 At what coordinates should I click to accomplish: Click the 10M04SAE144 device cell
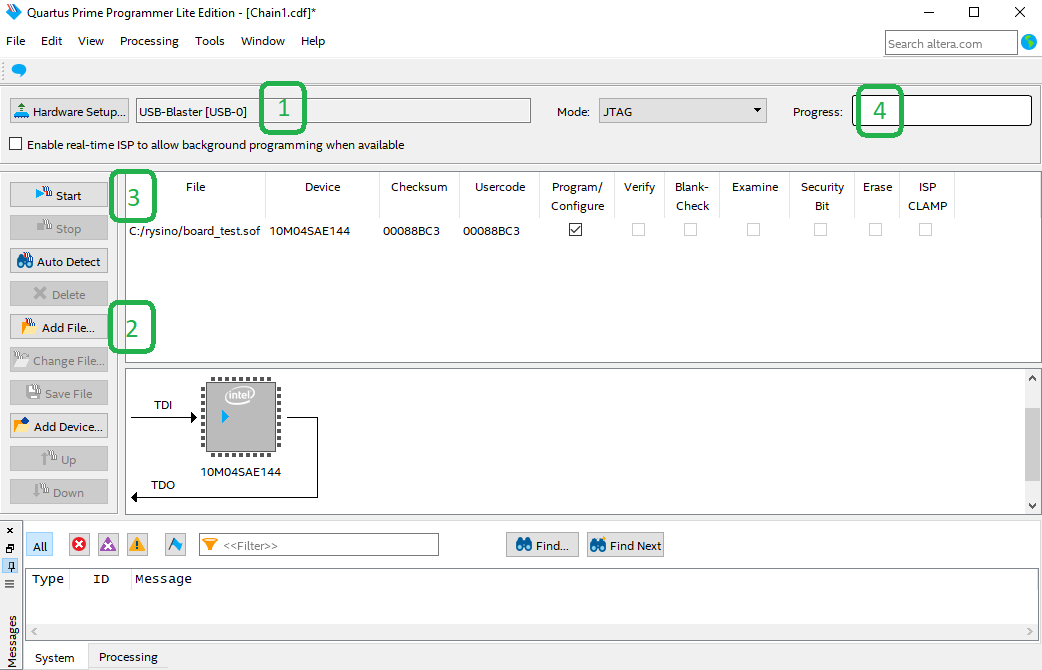[310, 231]
